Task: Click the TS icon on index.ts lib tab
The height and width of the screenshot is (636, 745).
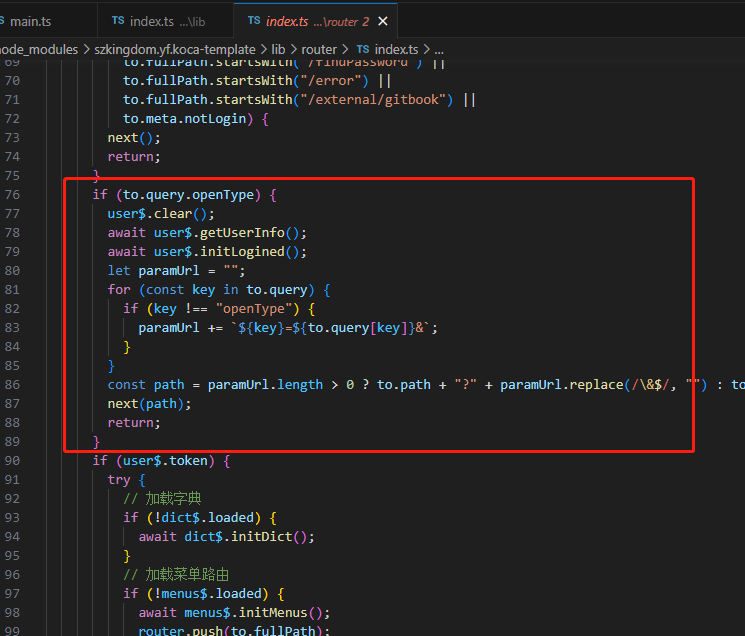Action: [x=118, y=21]
